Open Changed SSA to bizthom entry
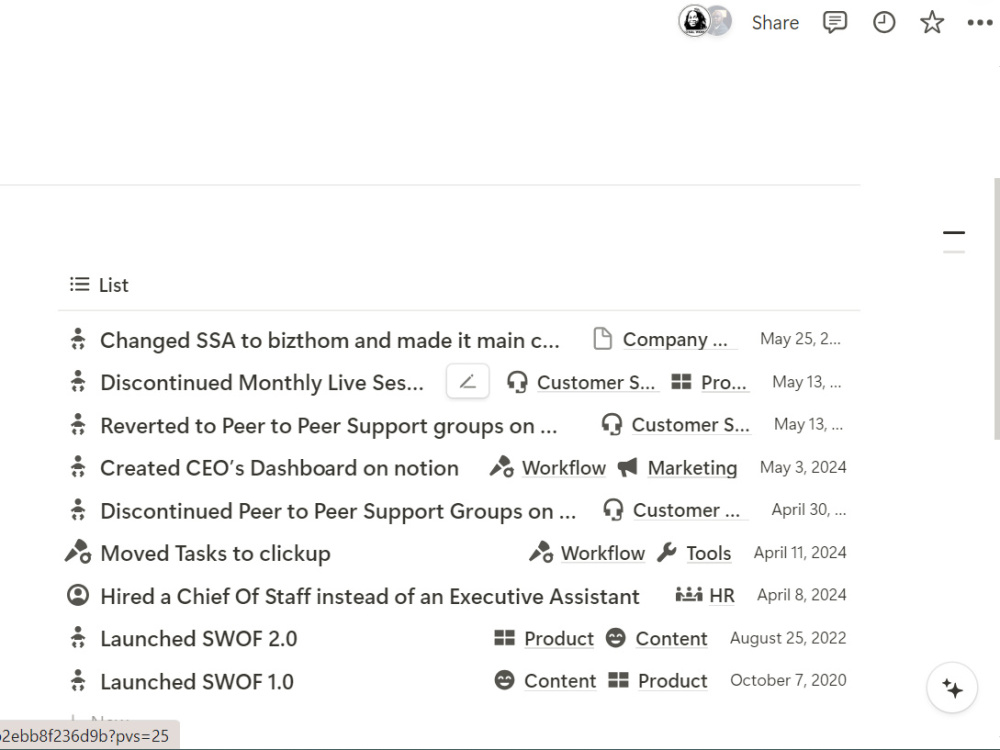 (x=330, y=340)
